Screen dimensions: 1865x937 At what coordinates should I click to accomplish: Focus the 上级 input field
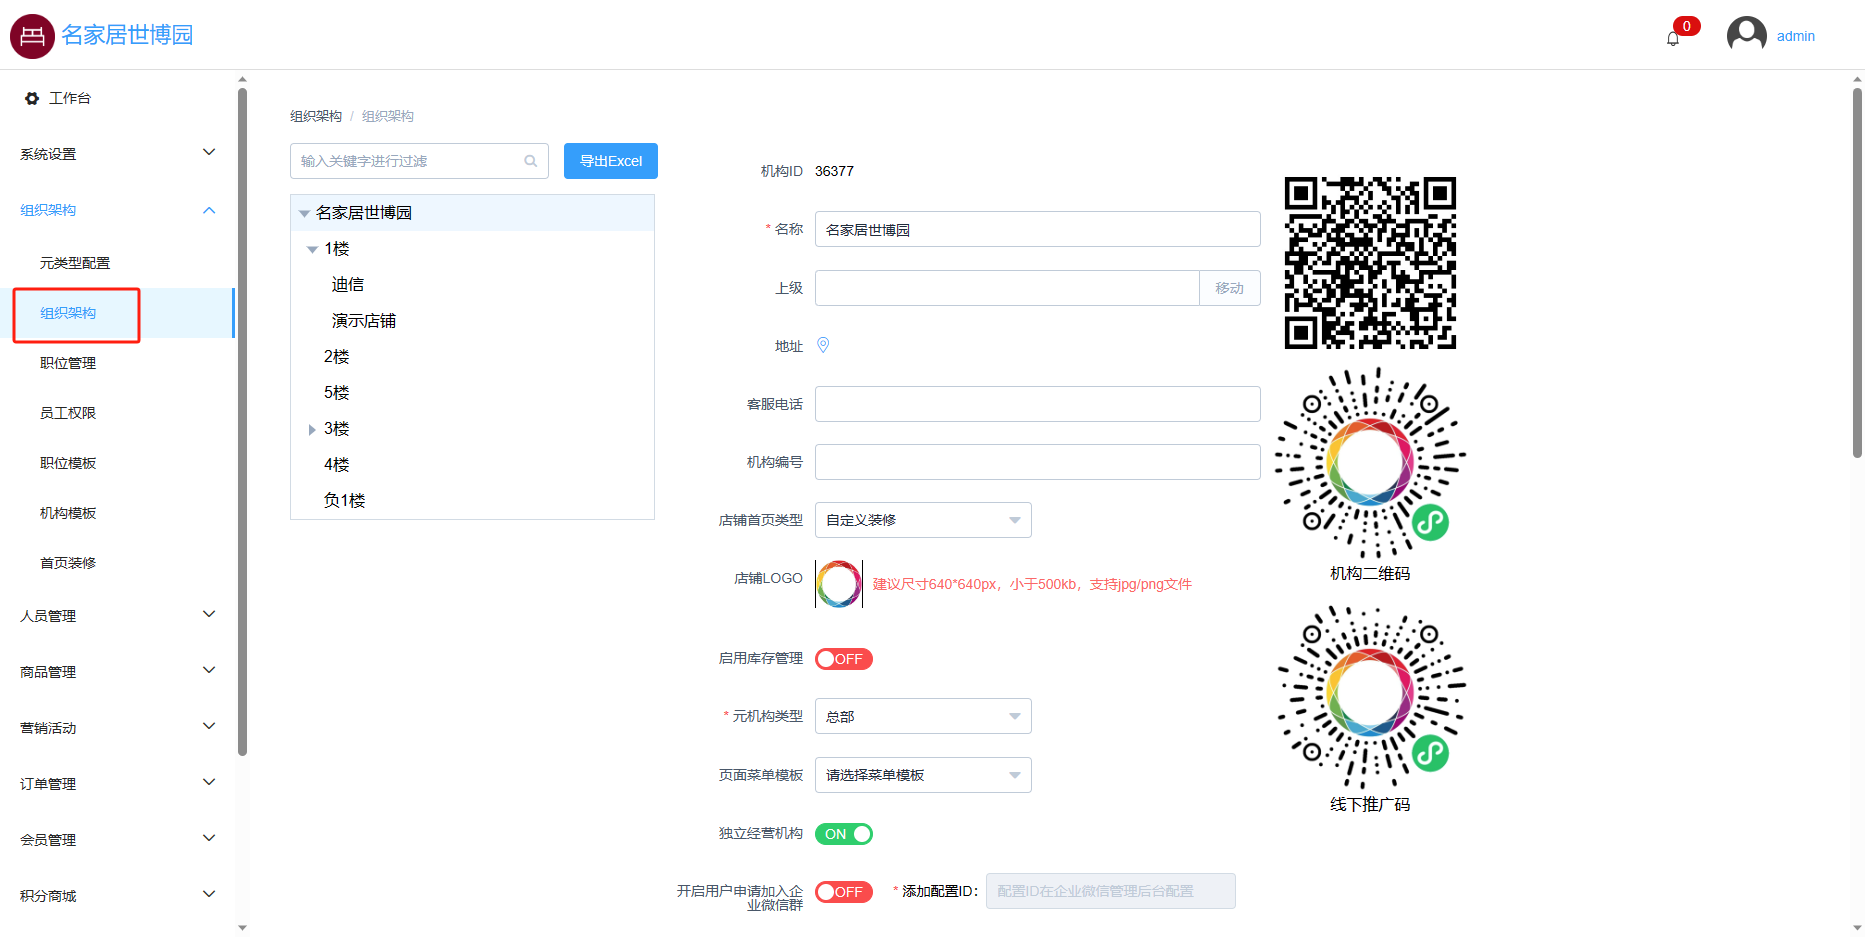click(1007, 288)
